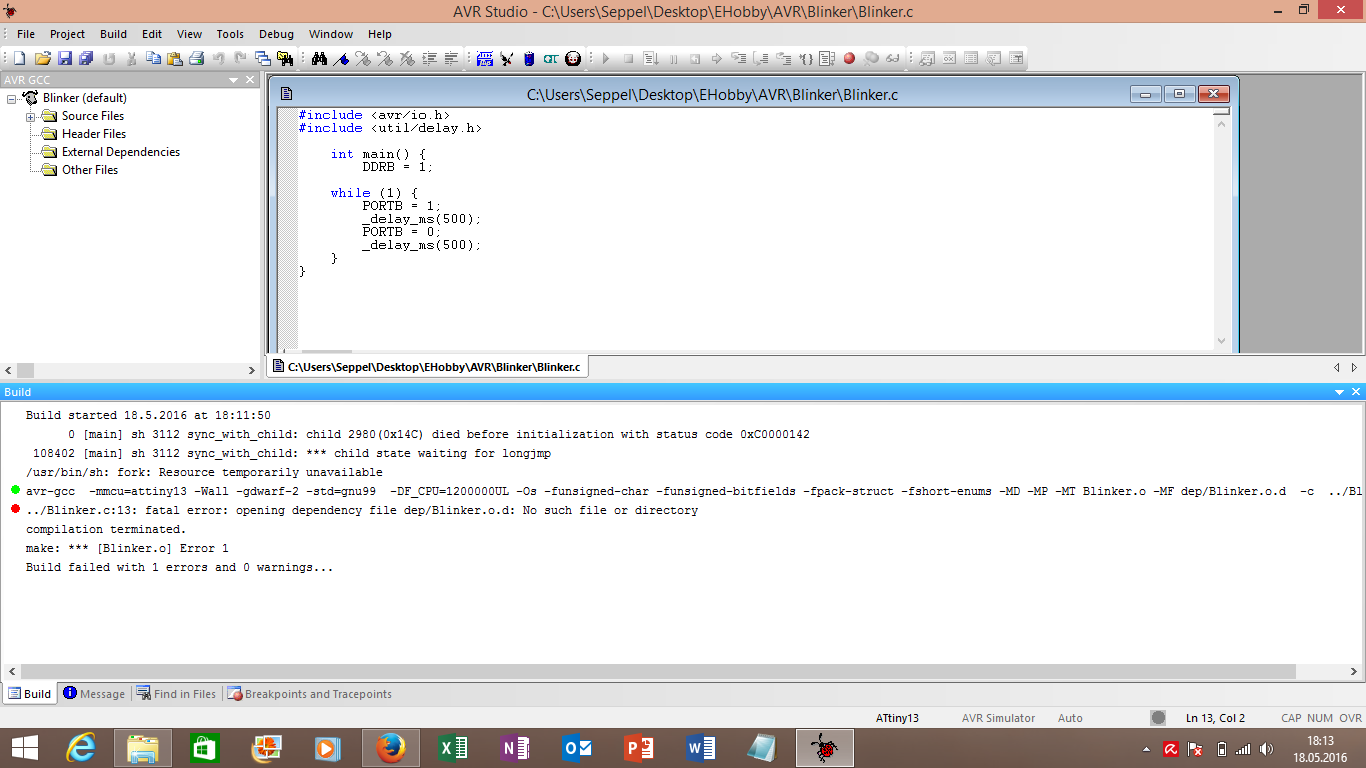The height and width of the screenshot is (768, 1366).
Task: Open file using the folder toolbar icon
Action: pyautogui.click(x=42, y=59)
